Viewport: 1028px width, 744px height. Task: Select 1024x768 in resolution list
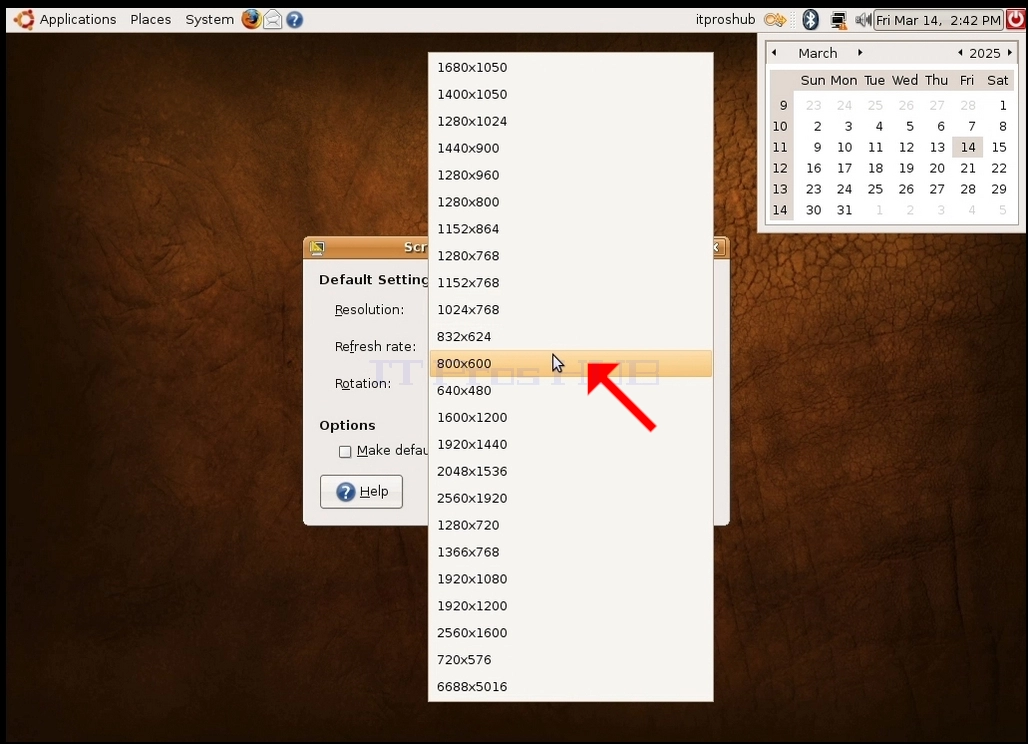[570, 309]
